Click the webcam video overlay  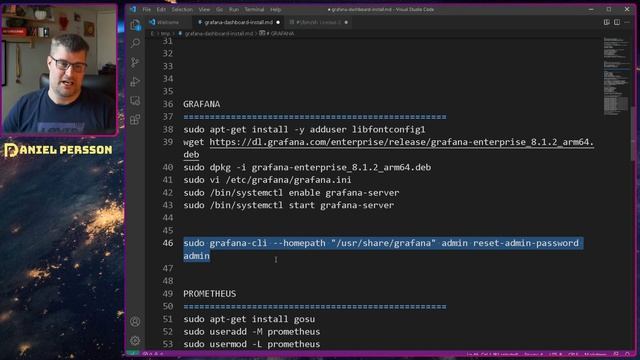coord(60,69)
